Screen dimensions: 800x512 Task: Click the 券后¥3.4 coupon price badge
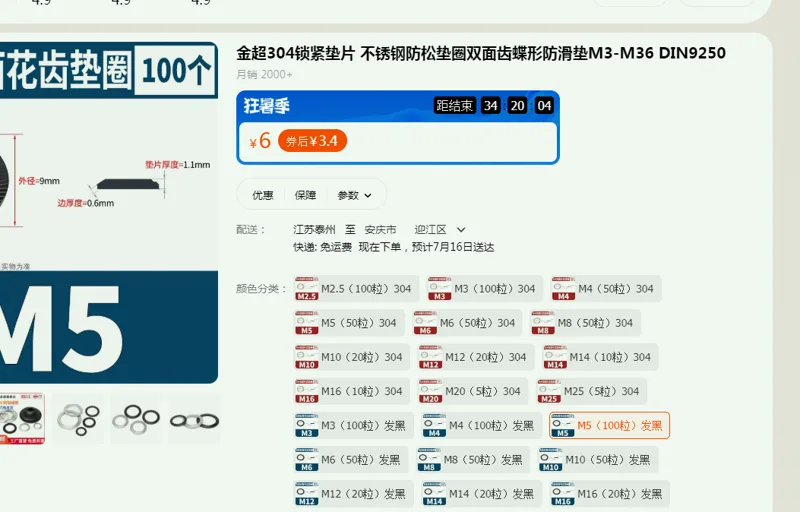pos(312,141)
